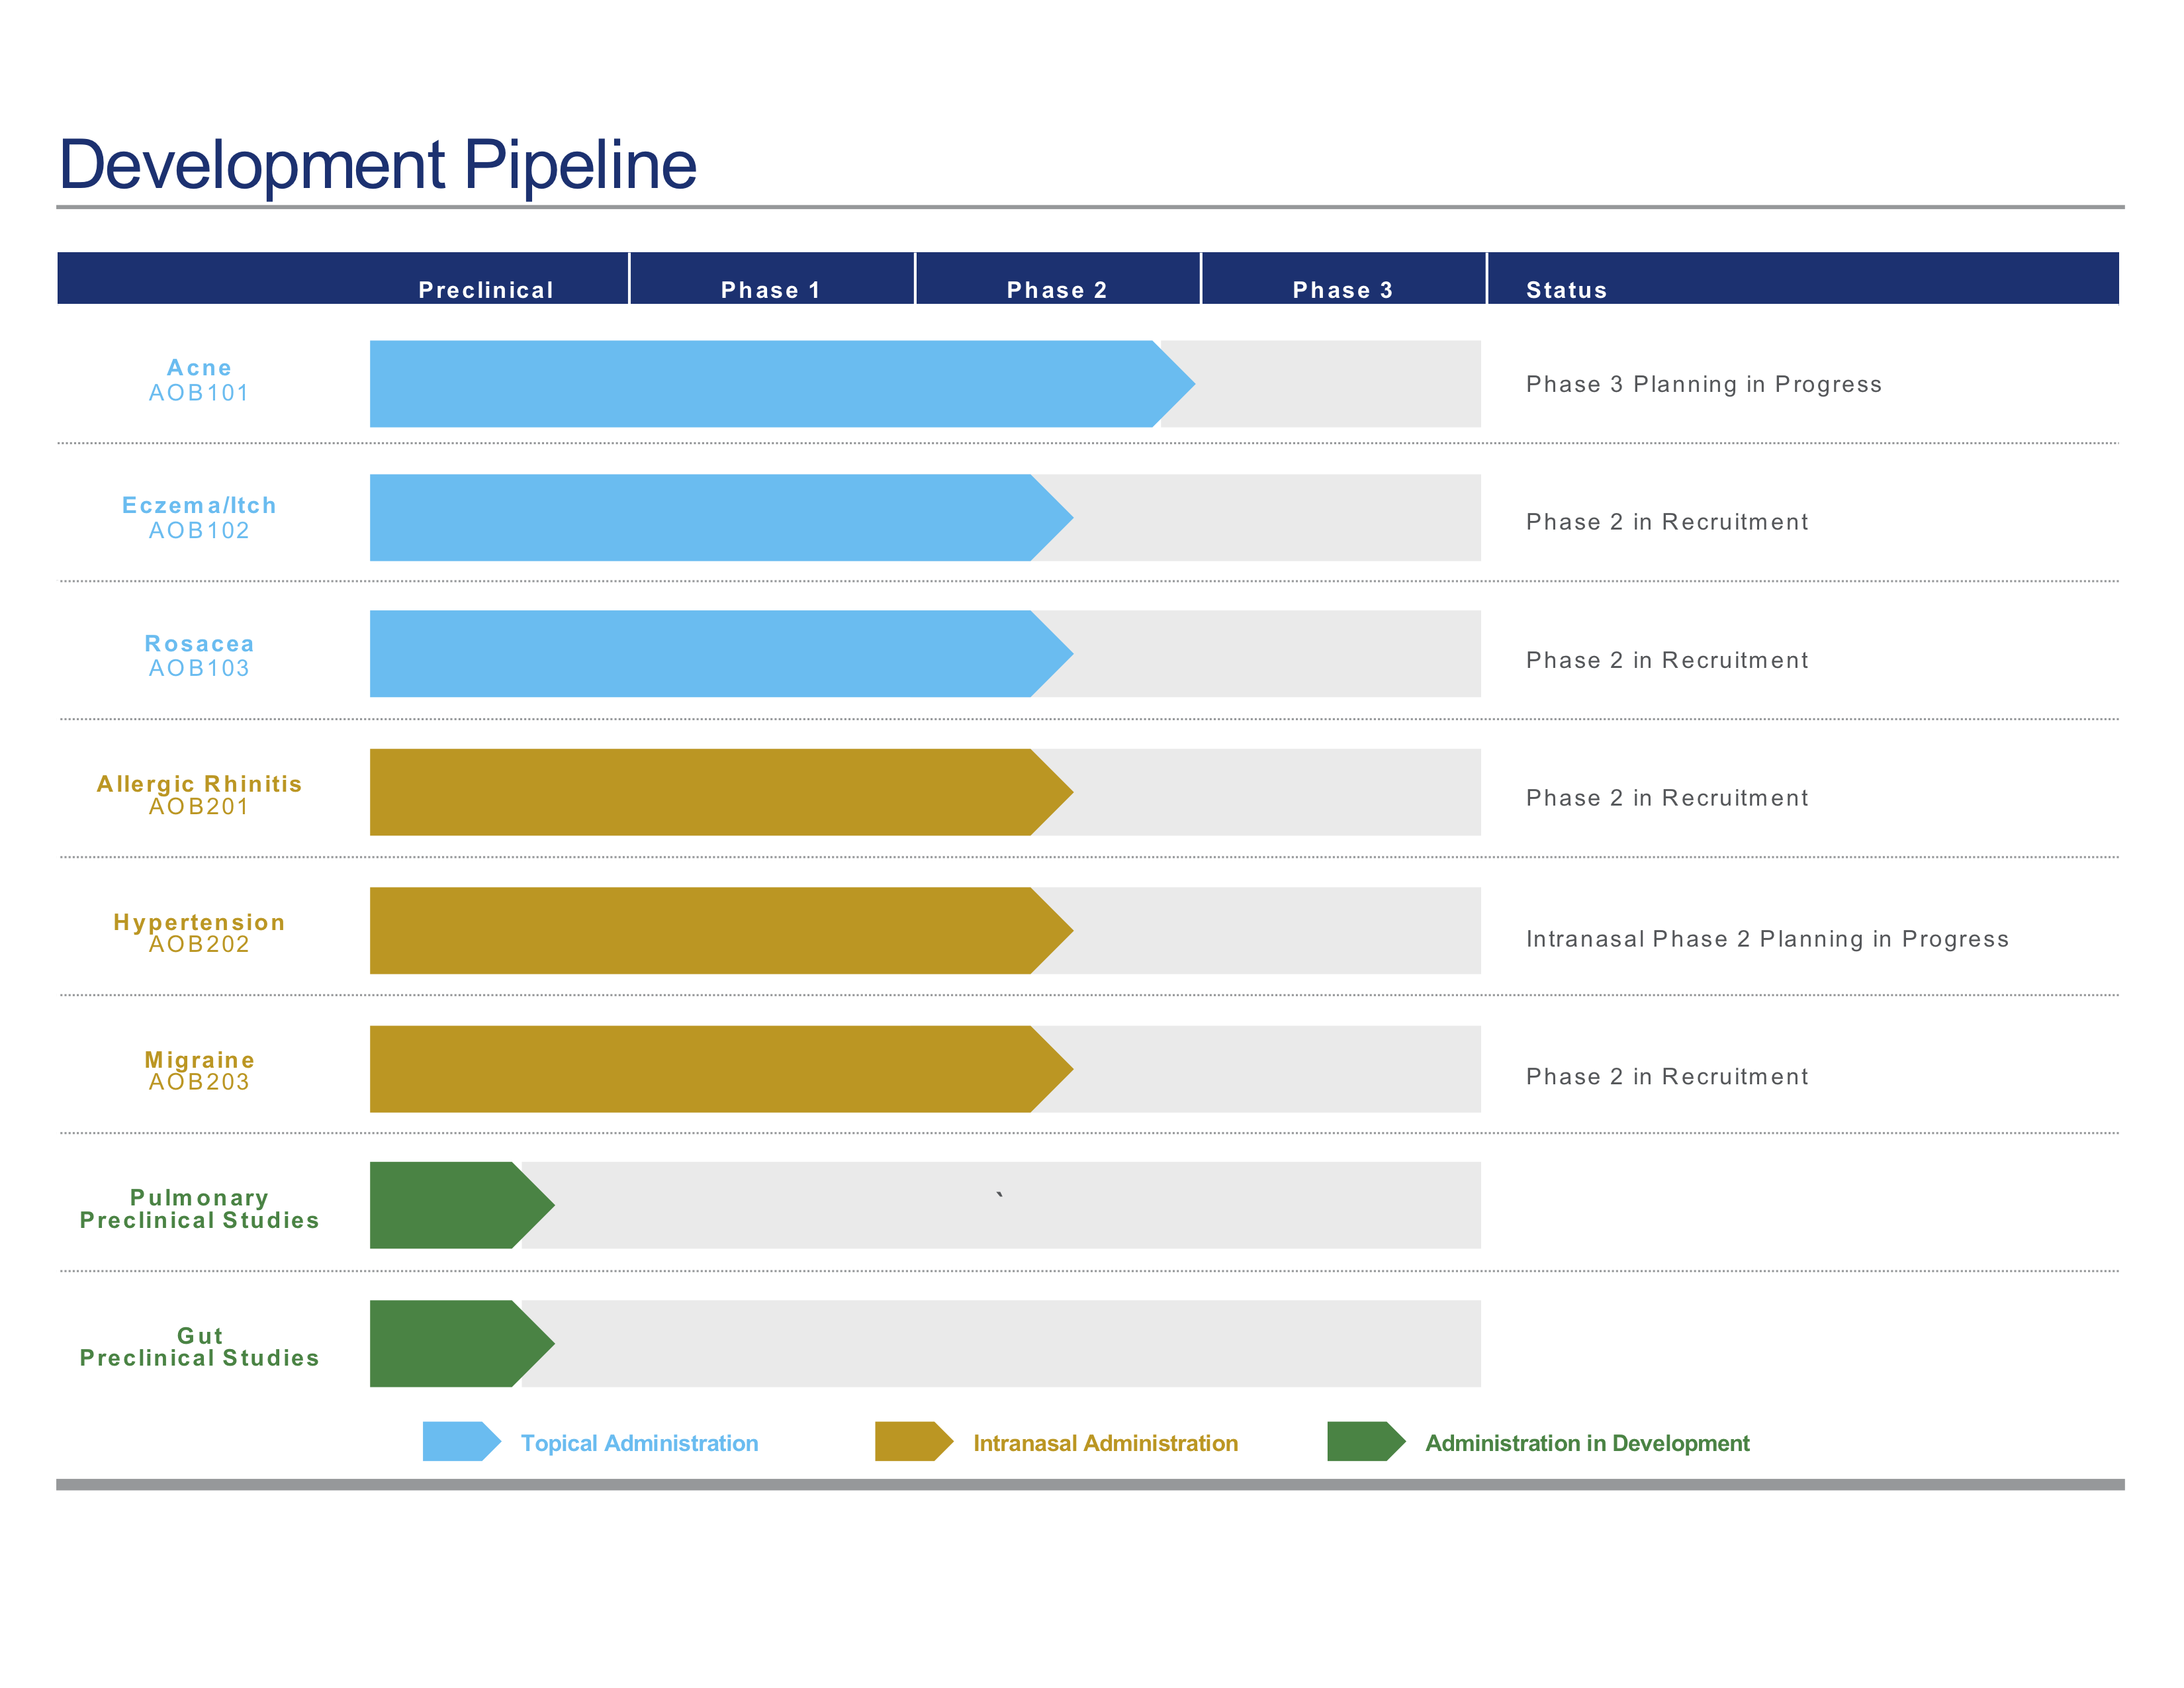Click the Acne blue progress arrow

point(782,384)
